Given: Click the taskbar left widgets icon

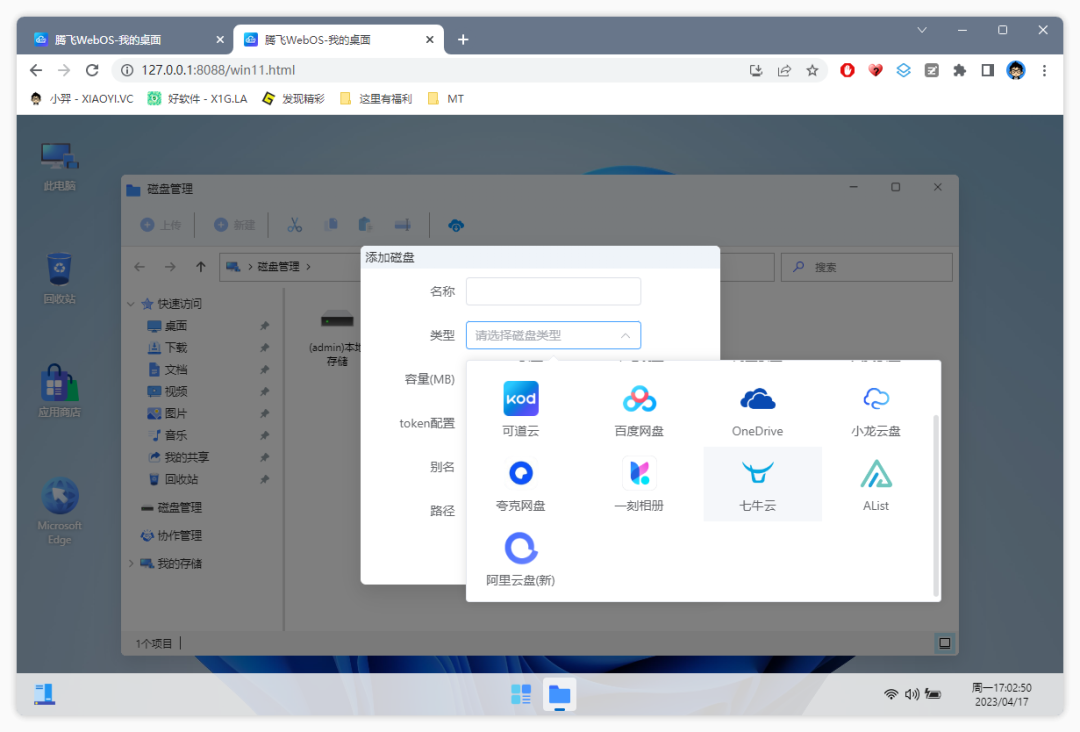Looking at the screenshot, I should tap(45, 694).
